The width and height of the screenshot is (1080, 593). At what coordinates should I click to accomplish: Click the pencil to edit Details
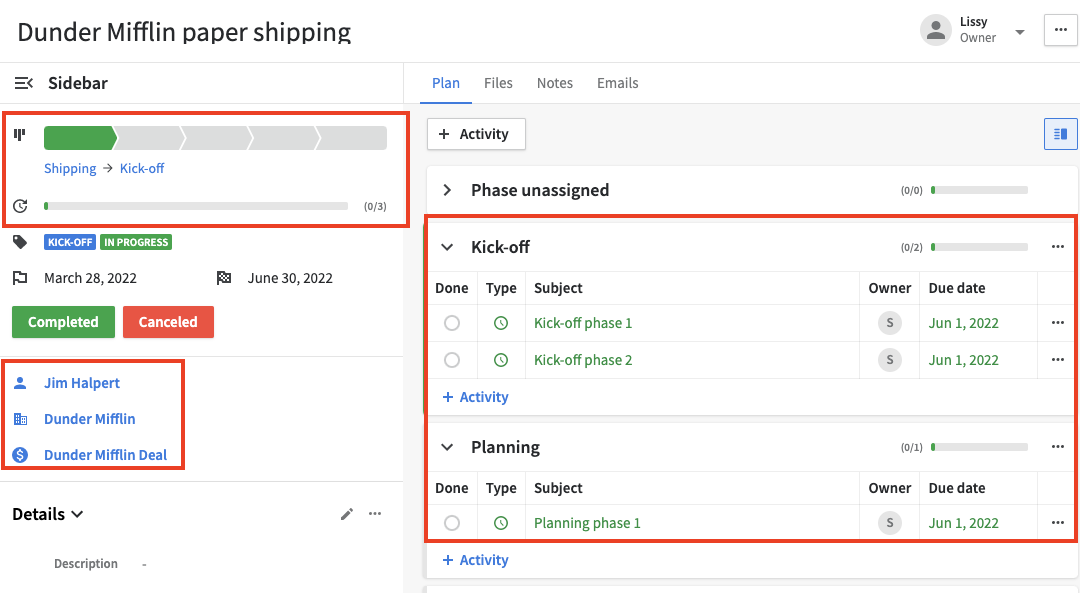click(347, 513)
